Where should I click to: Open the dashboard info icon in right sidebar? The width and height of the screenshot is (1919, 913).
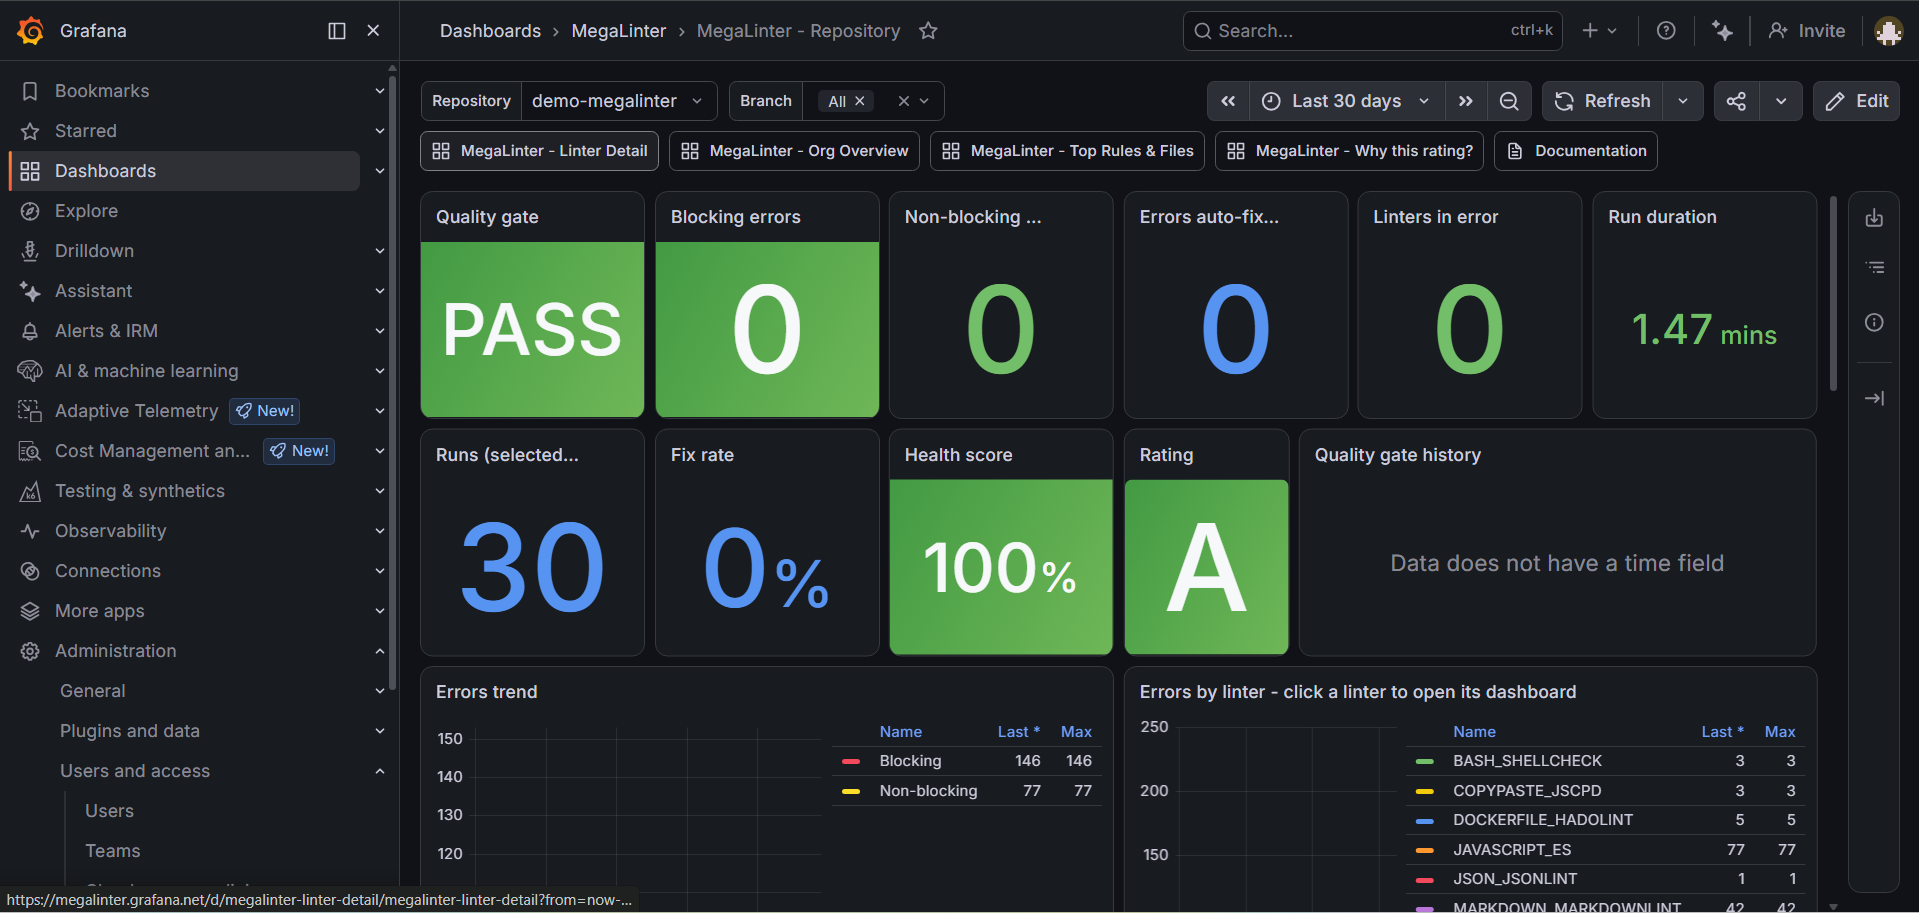point(1874,322)
